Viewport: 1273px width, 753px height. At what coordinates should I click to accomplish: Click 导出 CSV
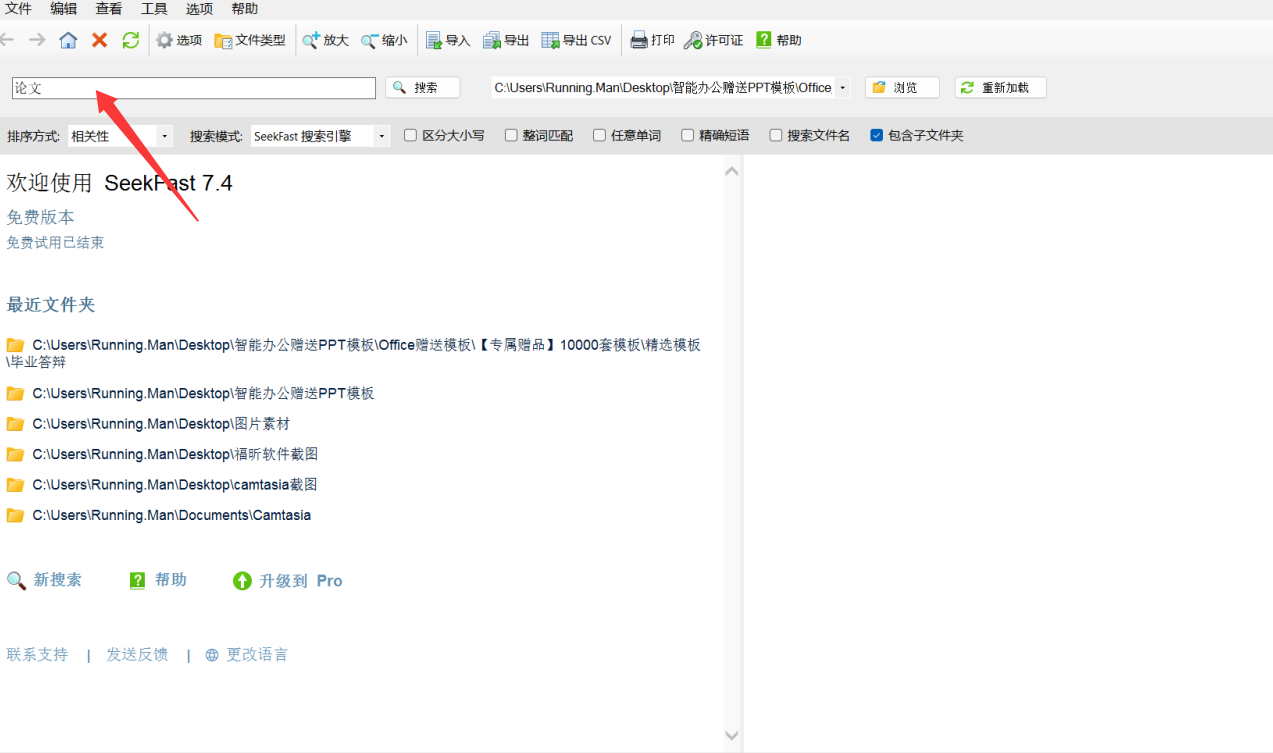coord(576,40)
